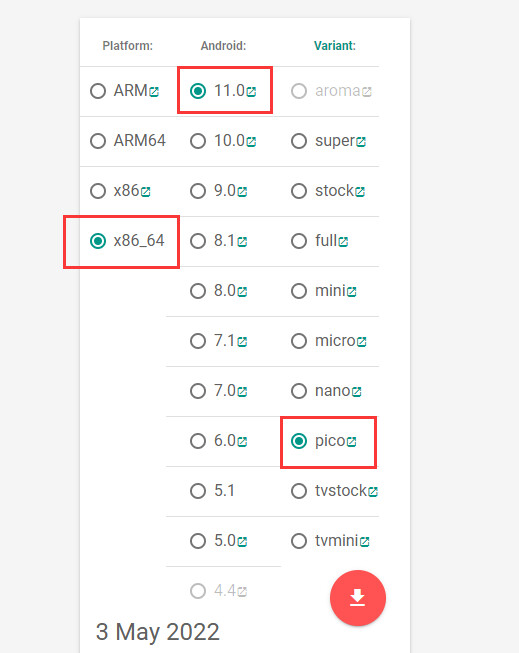Image resolution: width=519 pixels, height=653 pixels.
Task: Open external link icon next to x86
Action: coord(145,192)
